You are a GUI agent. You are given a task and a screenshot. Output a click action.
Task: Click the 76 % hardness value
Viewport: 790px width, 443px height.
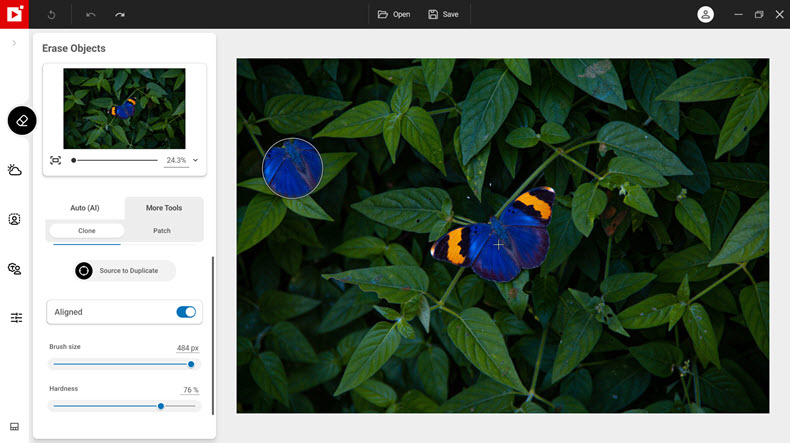[190, 390]
